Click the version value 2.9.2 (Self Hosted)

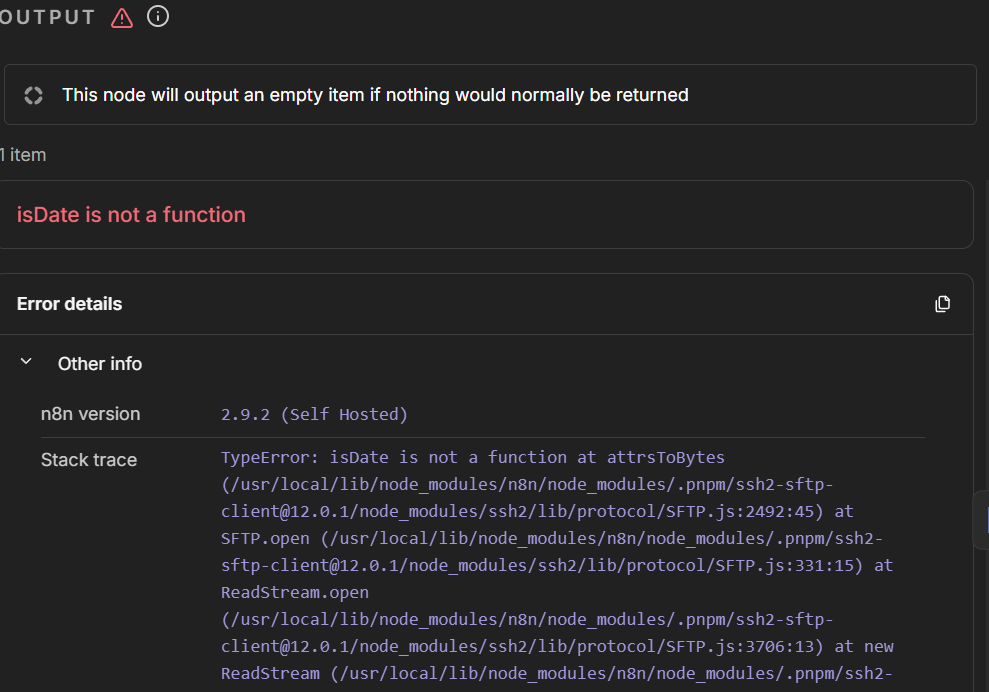coord(314,414)
